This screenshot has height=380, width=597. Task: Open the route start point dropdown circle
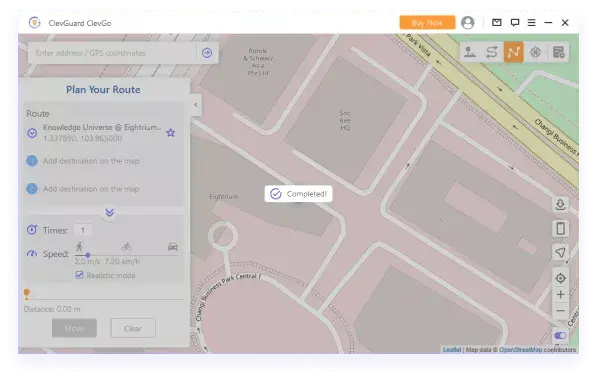(32, 133)
